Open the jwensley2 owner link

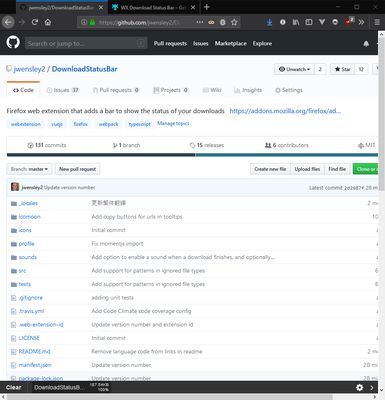pyautogui.click(x=29, y=69)
